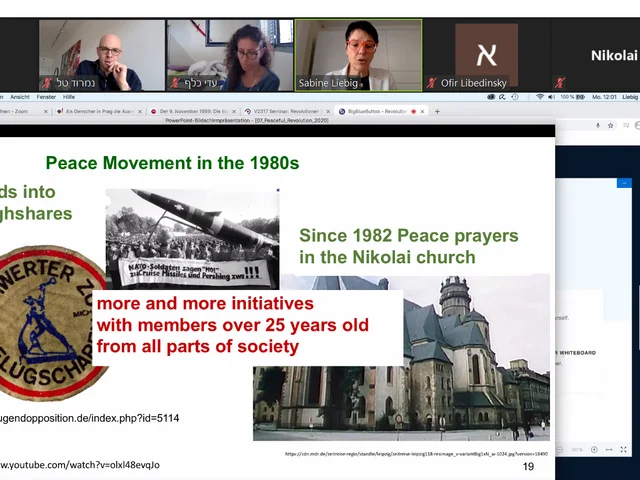Select נמרוד טל participant video
Screen dimensions: 640x480
102,55
